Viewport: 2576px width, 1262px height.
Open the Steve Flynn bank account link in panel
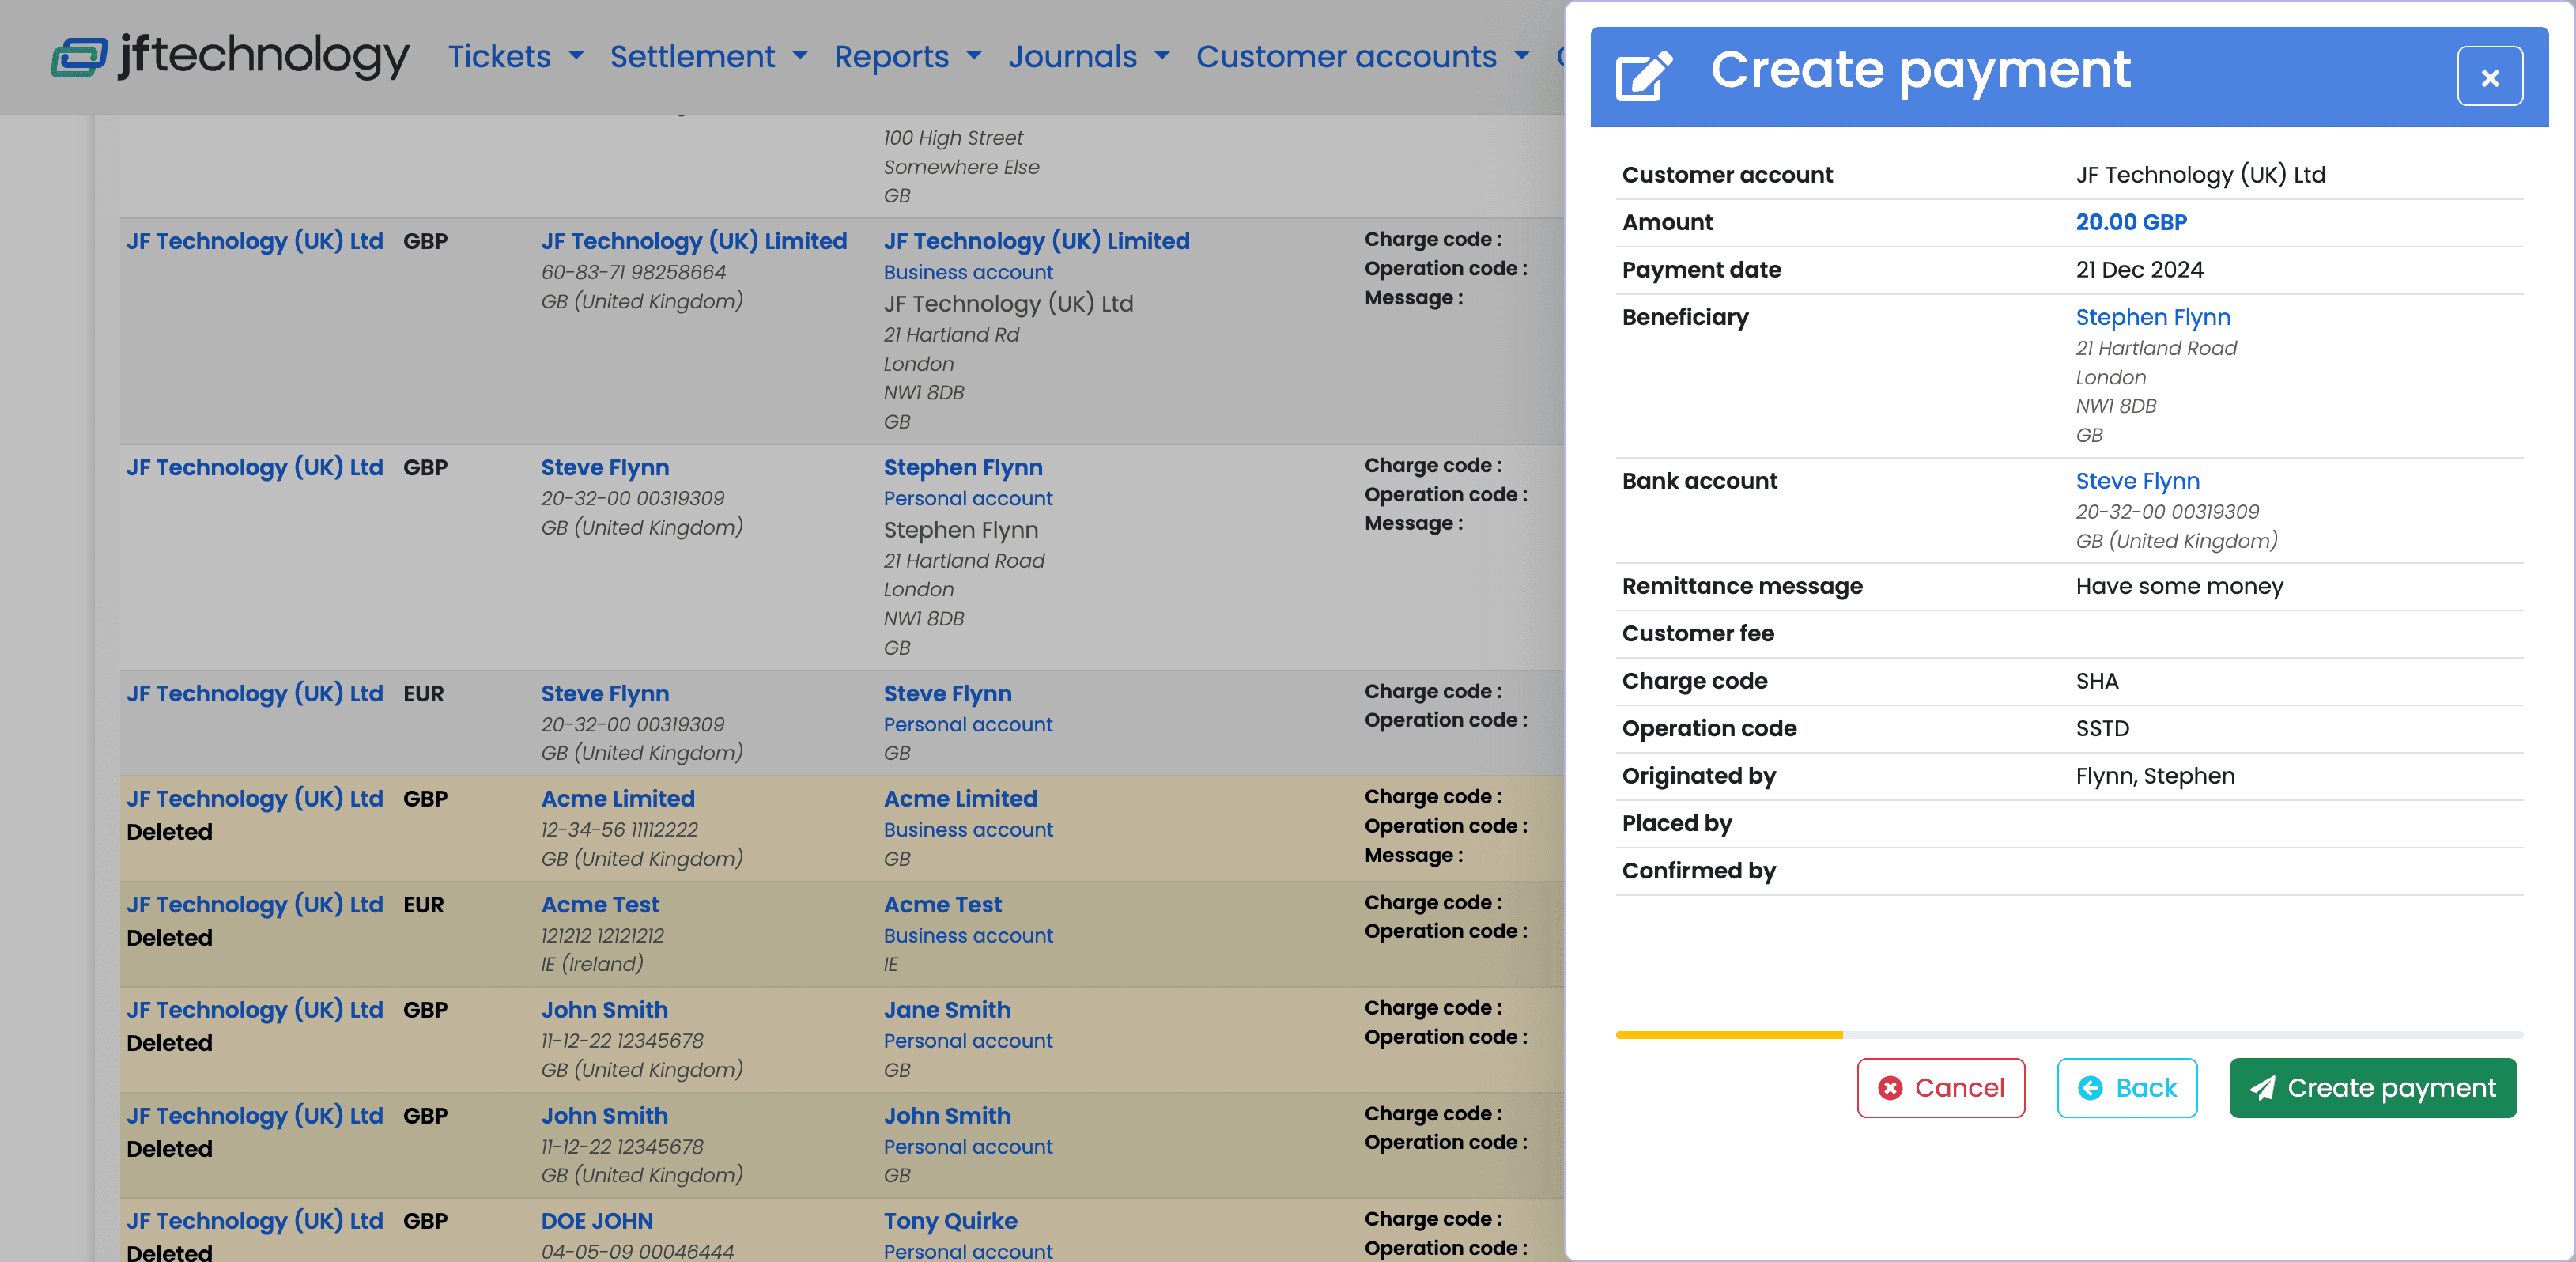[2137, 481]
